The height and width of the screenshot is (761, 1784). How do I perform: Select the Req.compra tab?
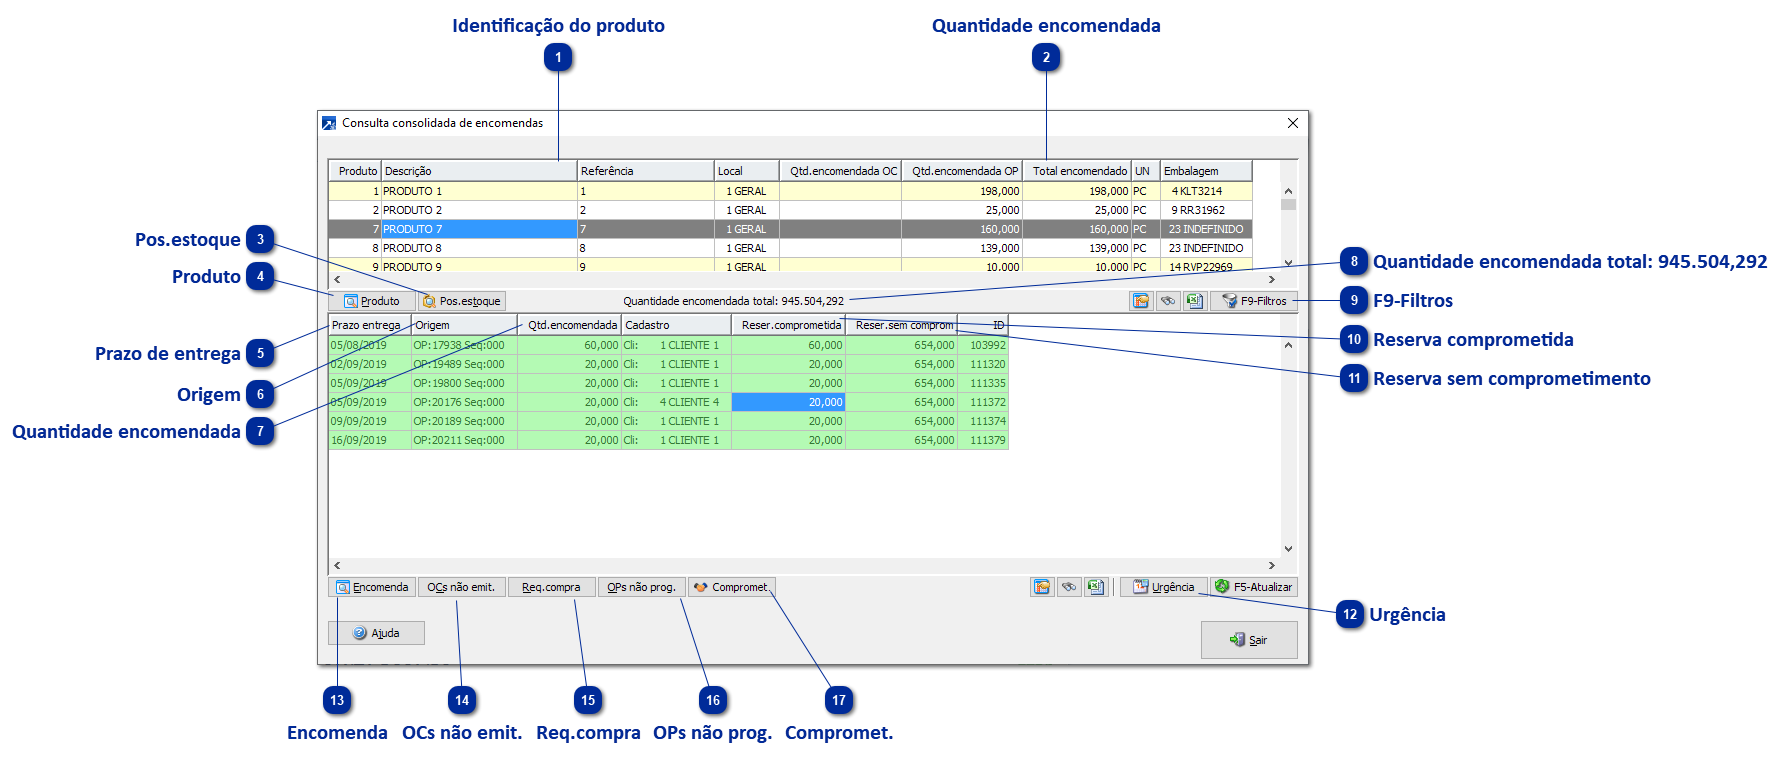(x=551, y=587)
